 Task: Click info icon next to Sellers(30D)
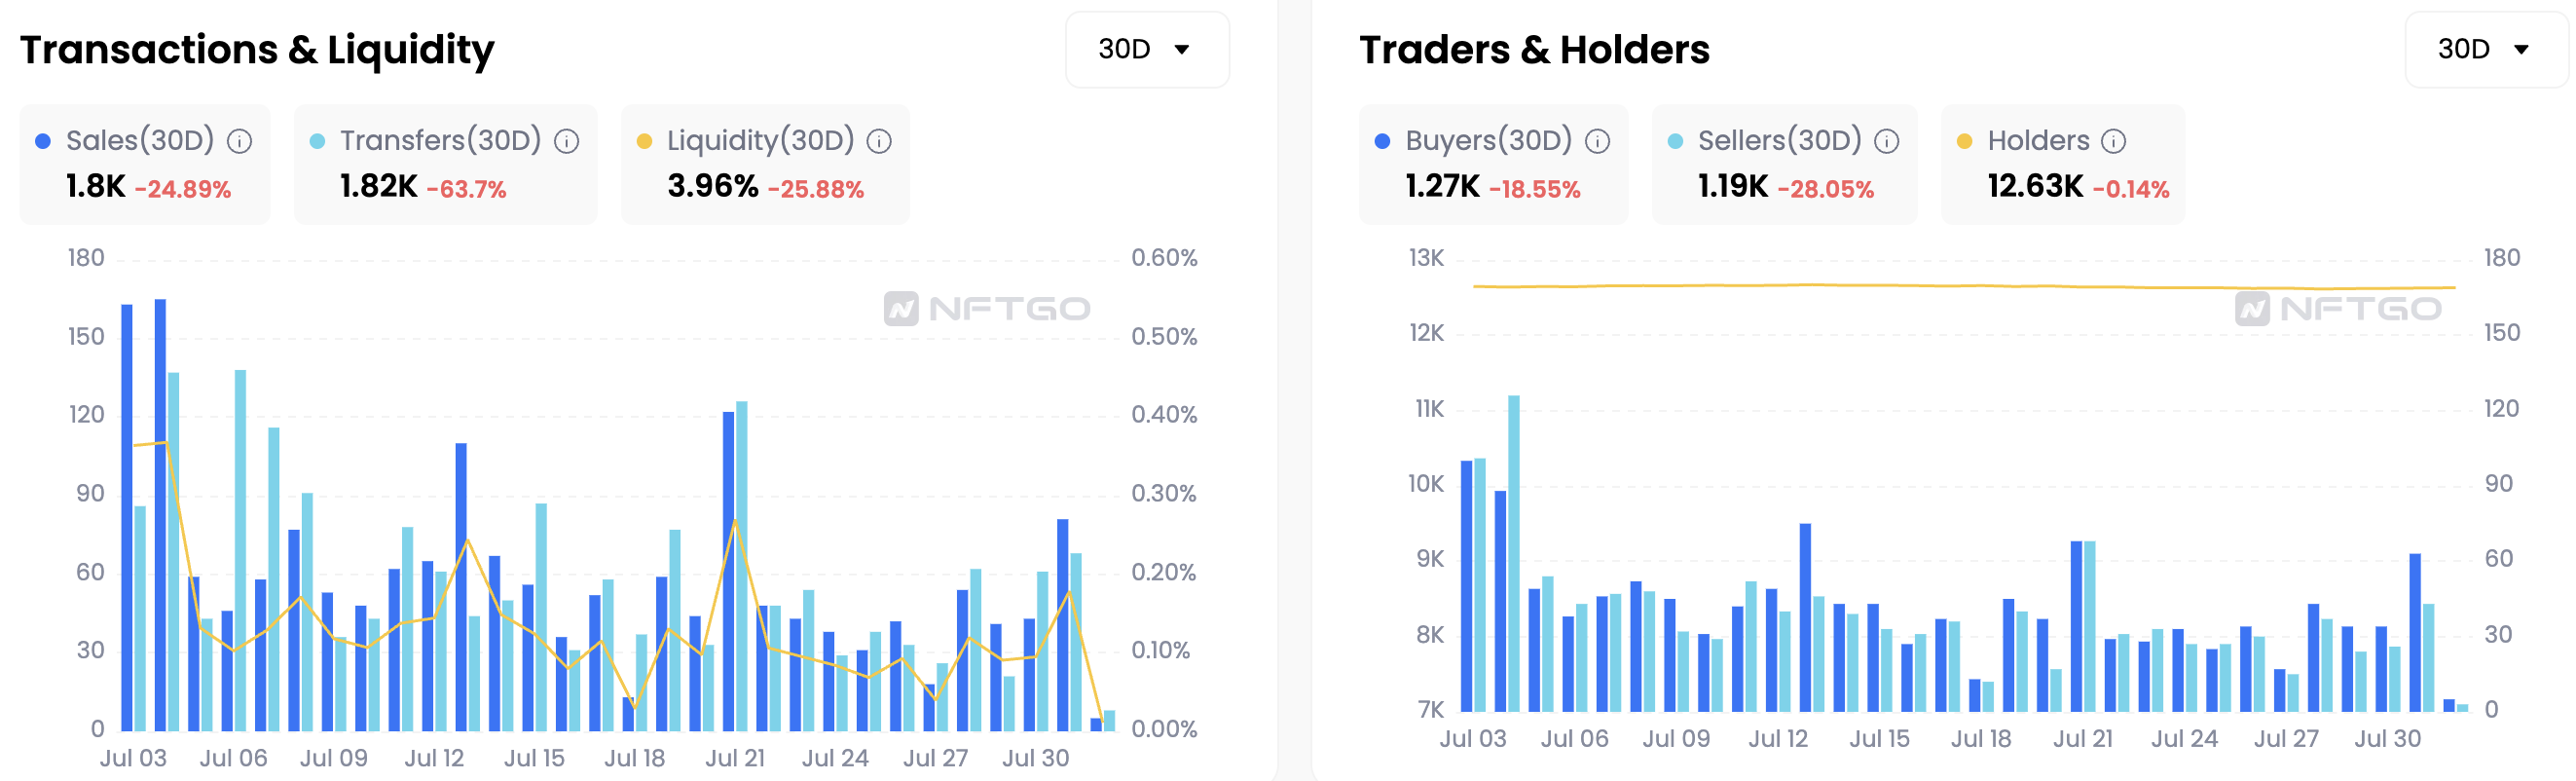[x=1887, y=141]
